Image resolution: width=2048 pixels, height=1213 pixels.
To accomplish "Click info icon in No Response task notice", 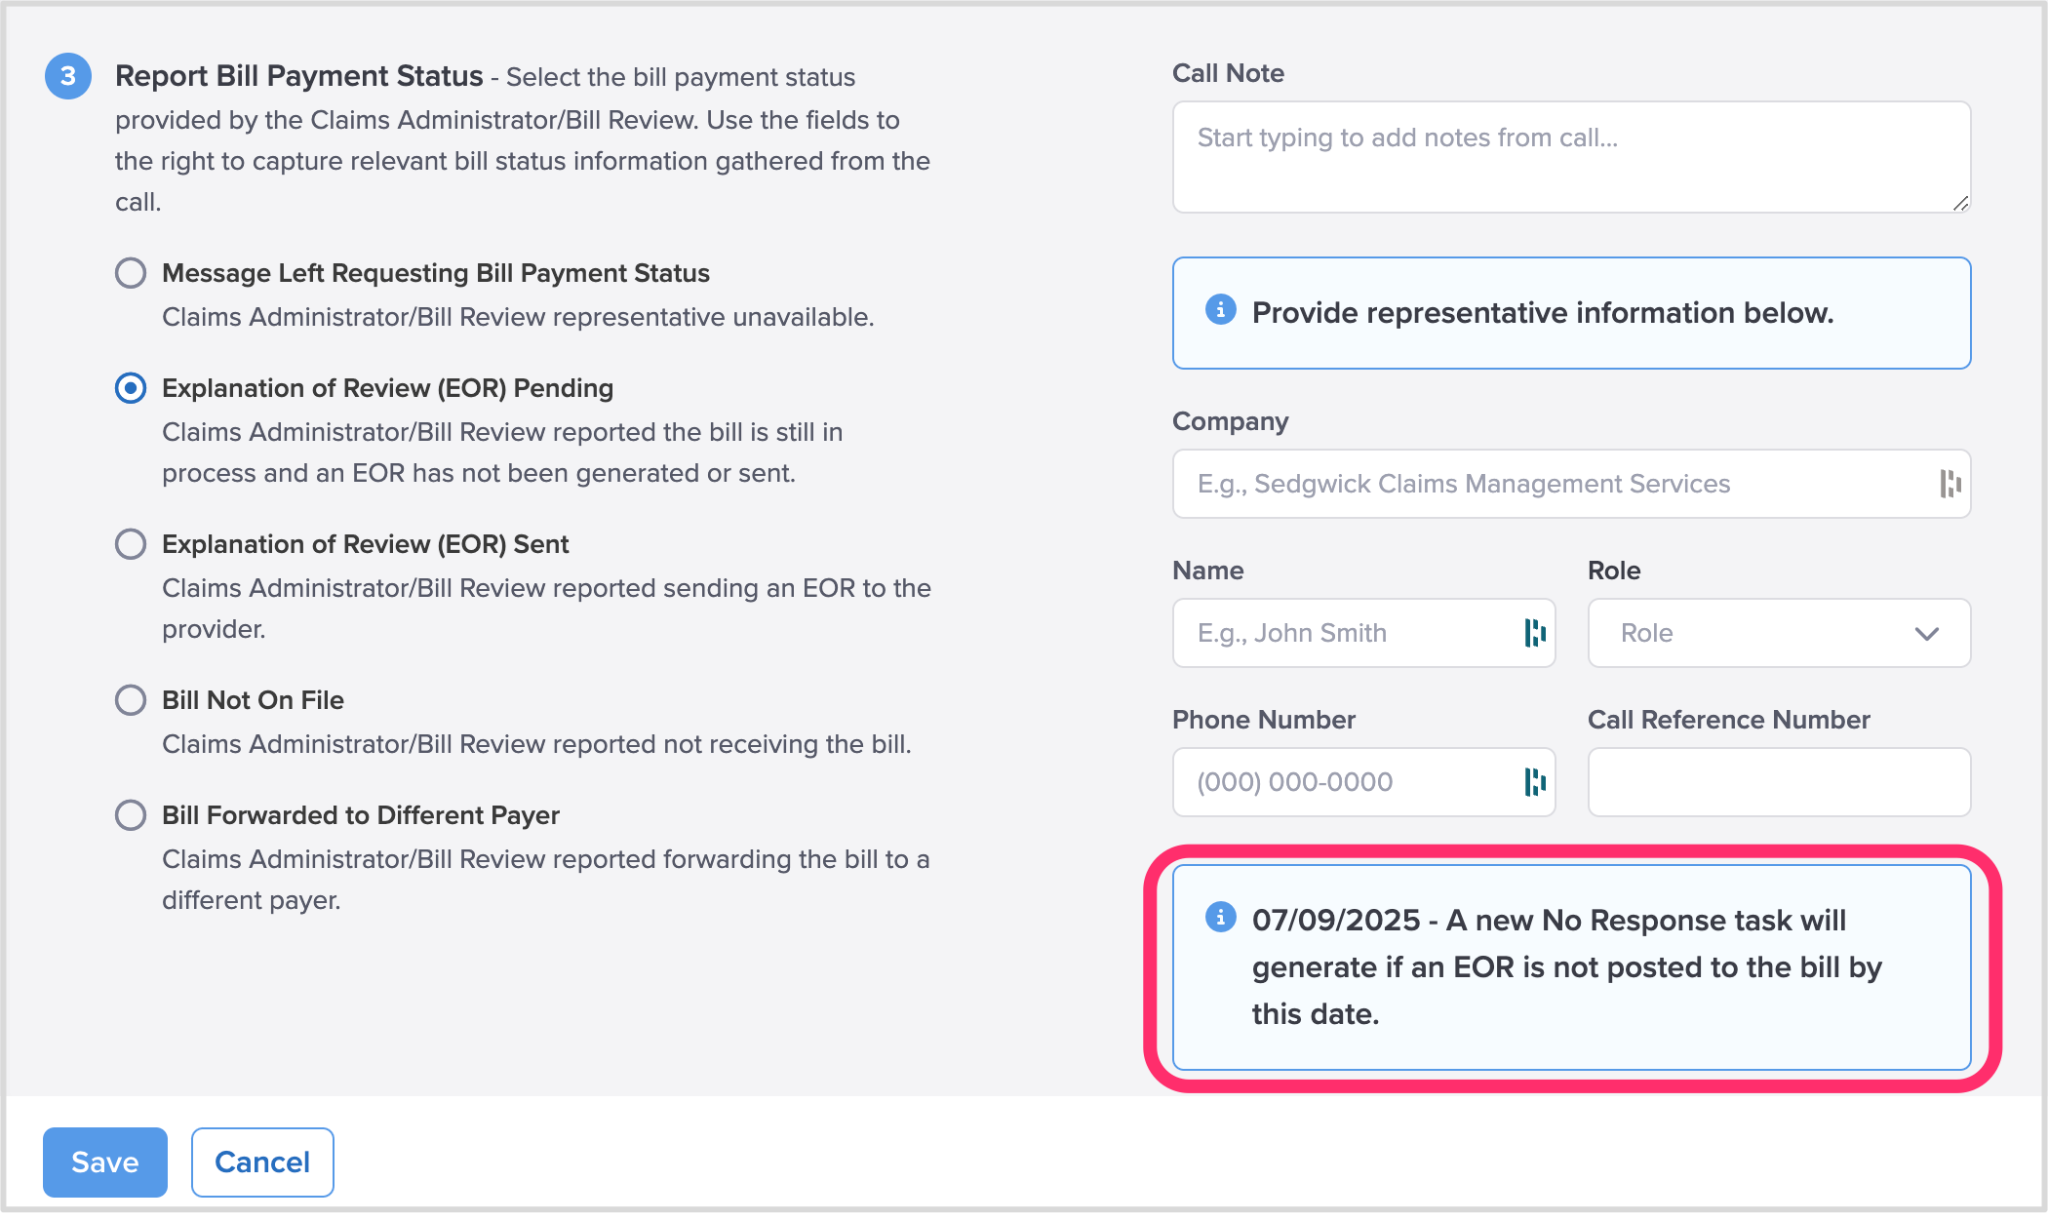I will tap(1220, 917).
